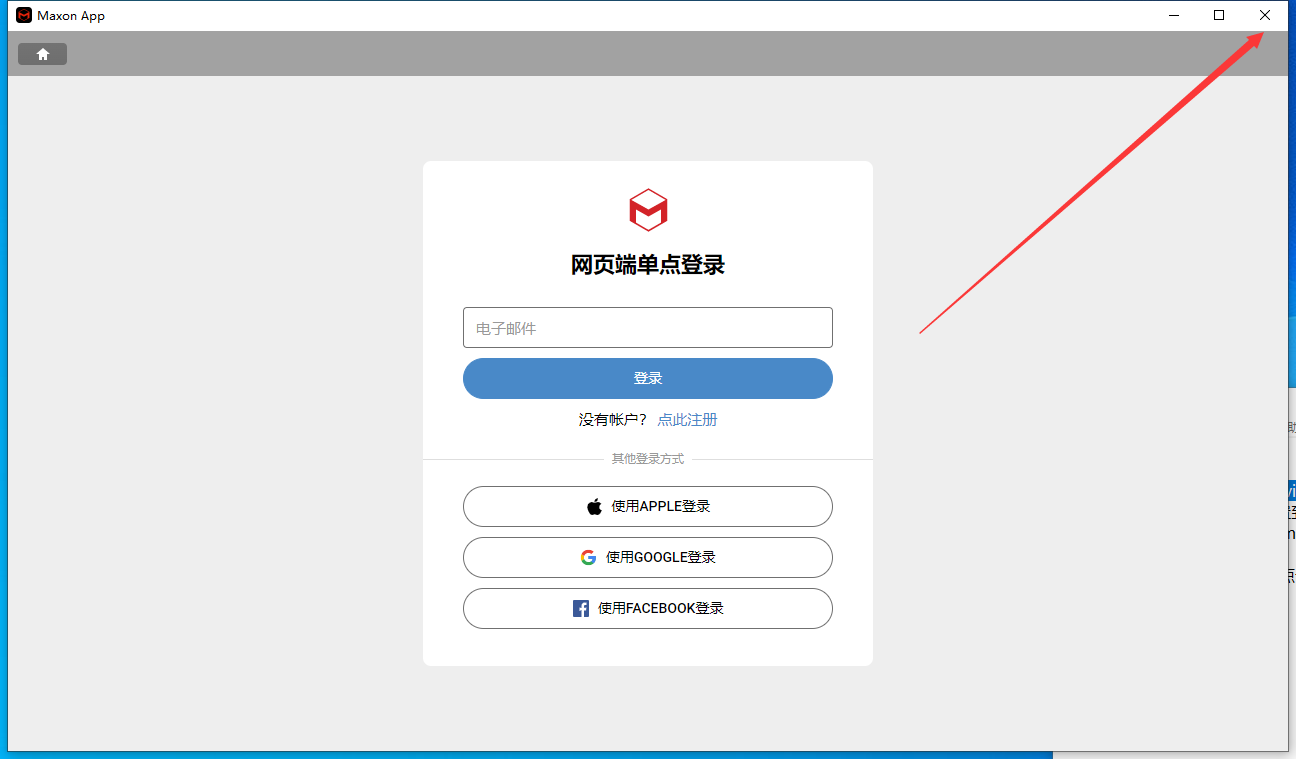1296x759 pixels.
Task: Focus the 电子邮件 email input field
Action: click(648, 328)
